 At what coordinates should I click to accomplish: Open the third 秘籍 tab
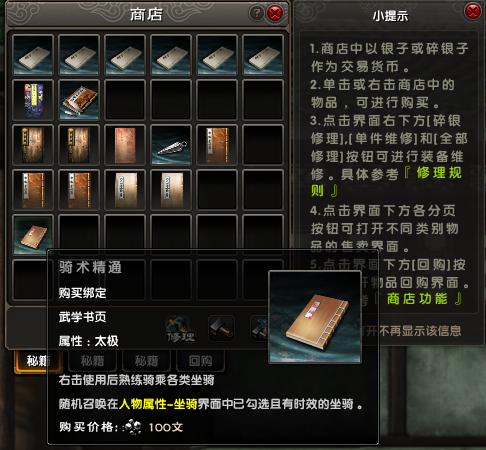[x=146, y=361]
